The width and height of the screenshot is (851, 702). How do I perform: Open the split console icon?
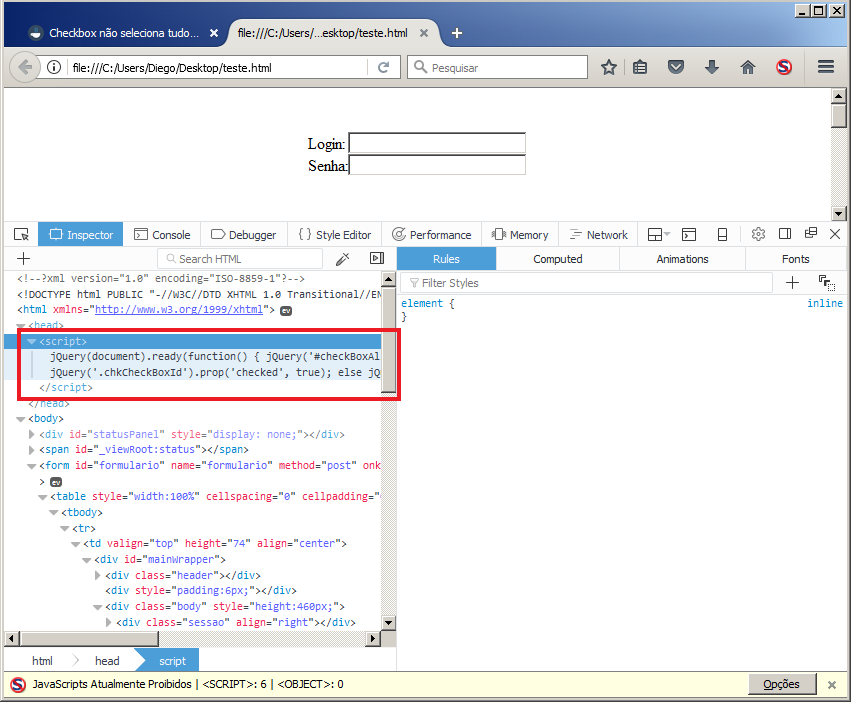(x=689, y=235)
